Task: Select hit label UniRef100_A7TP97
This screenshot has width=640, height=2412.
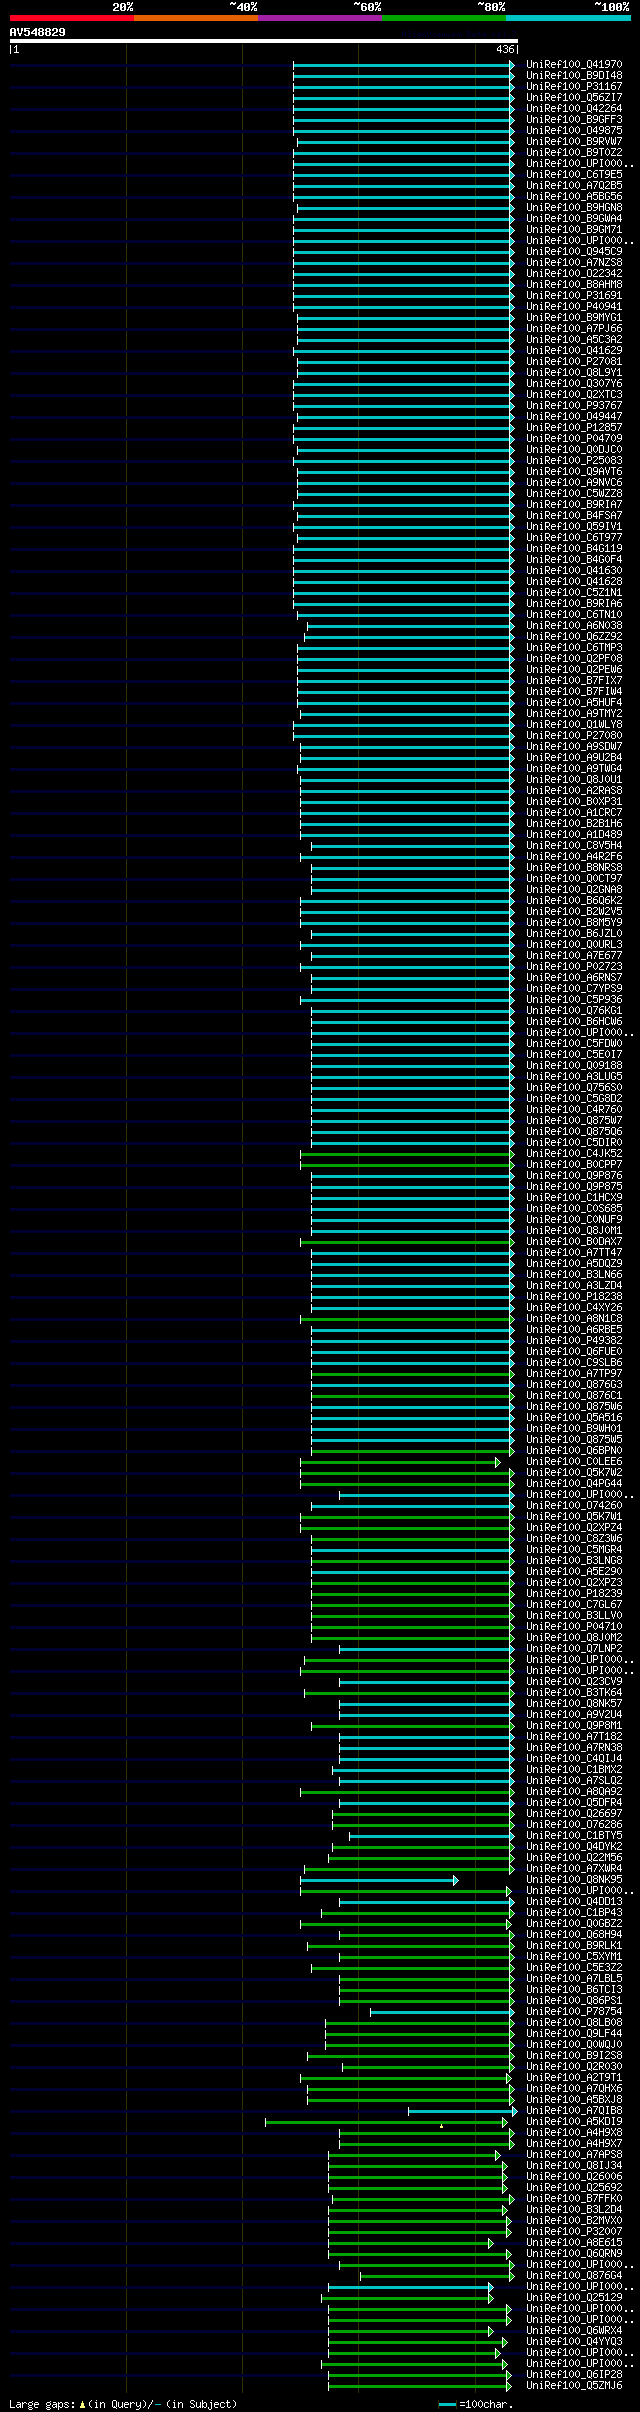Action: (574, 1374)
